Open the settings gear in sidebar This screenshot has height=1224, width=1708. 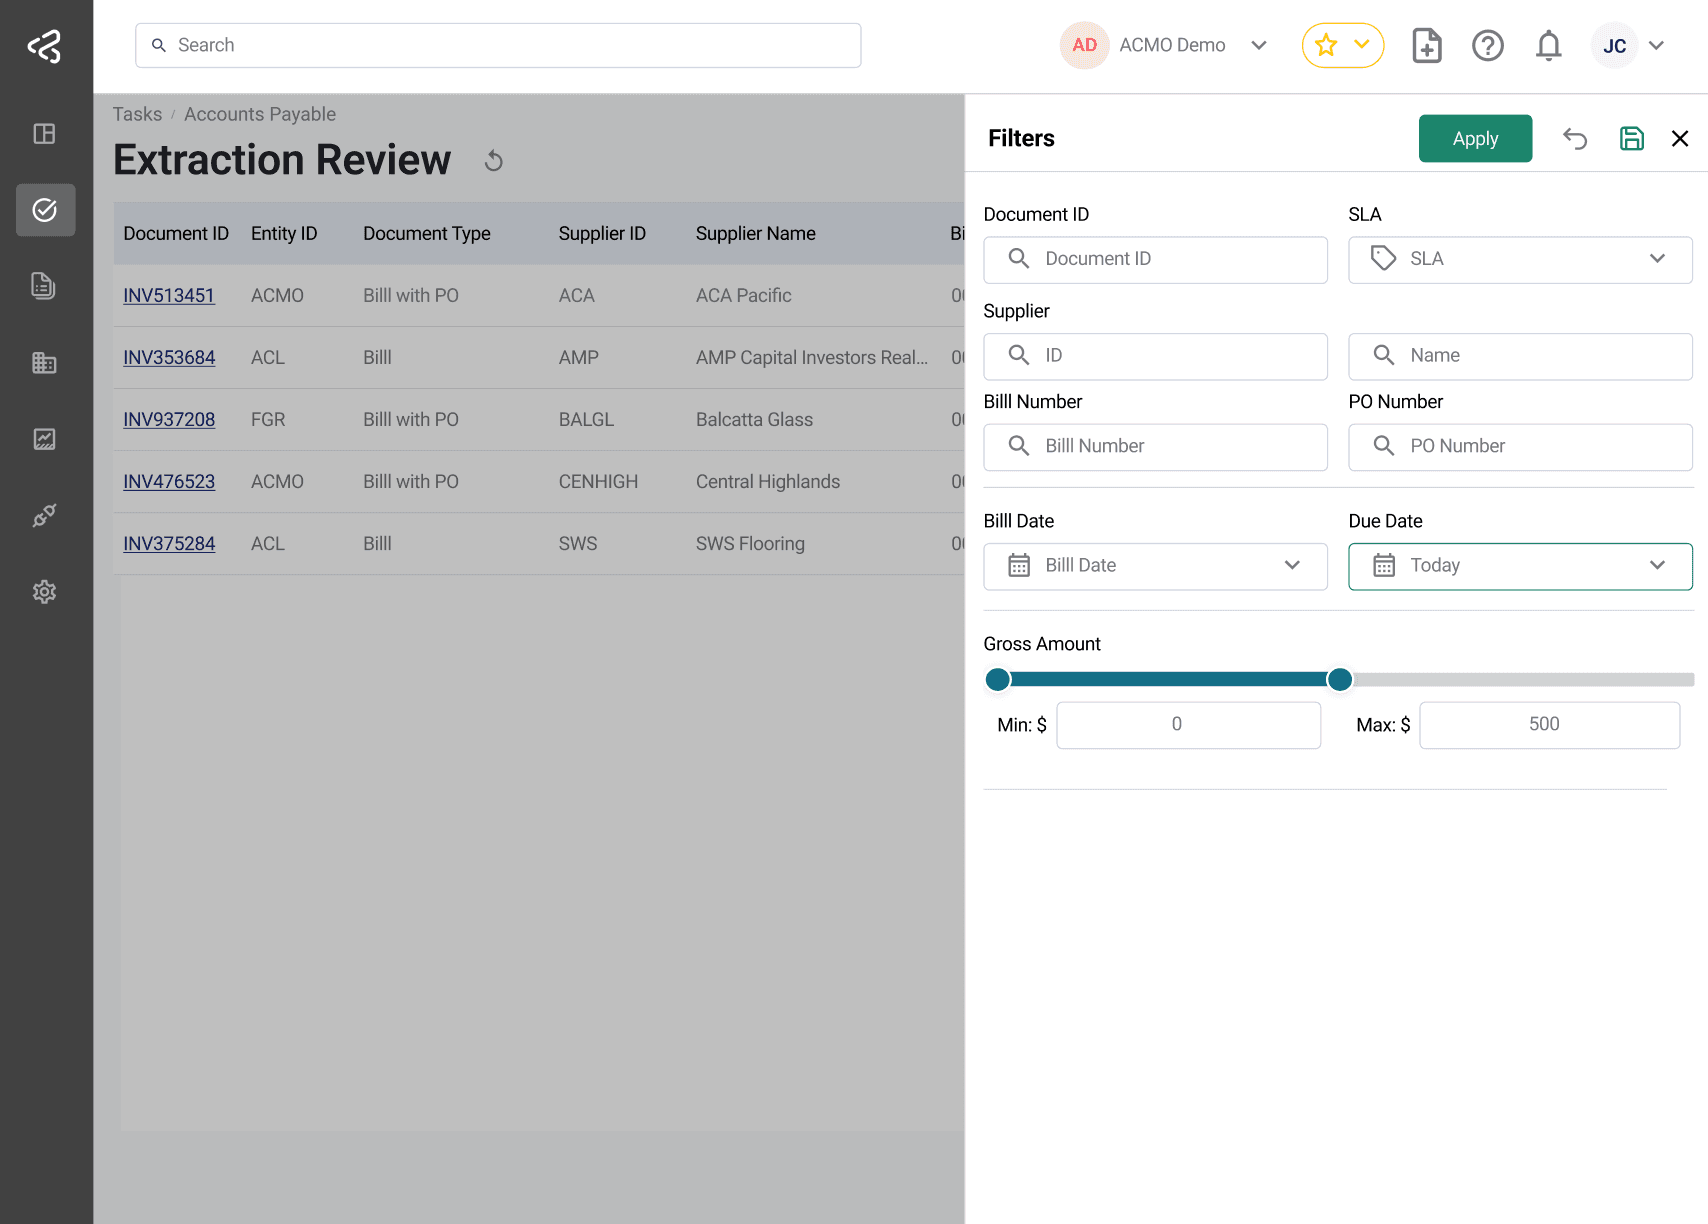coord(44,592)
